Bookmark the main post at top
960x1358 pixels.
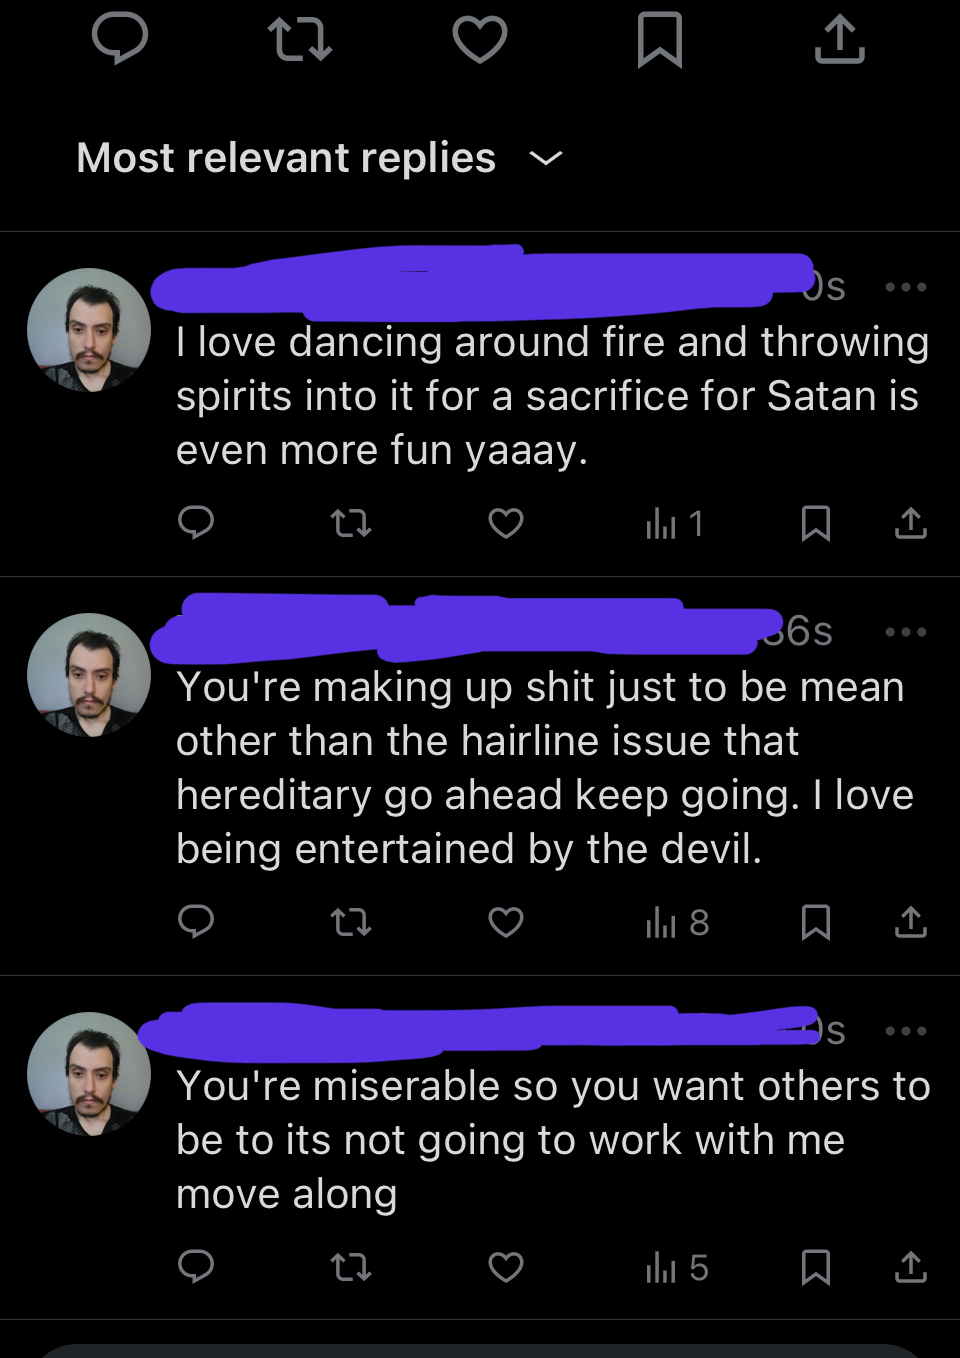(x=660, y=40)
